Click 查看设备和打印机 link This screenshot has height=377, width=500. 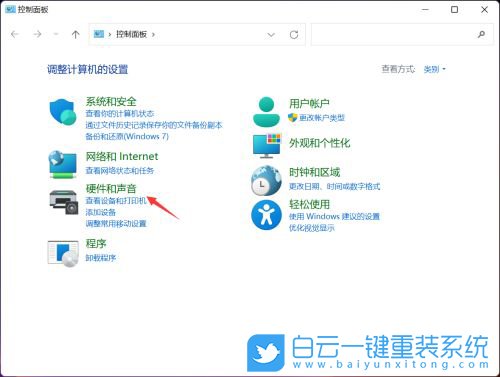click(x=116, y=200)
